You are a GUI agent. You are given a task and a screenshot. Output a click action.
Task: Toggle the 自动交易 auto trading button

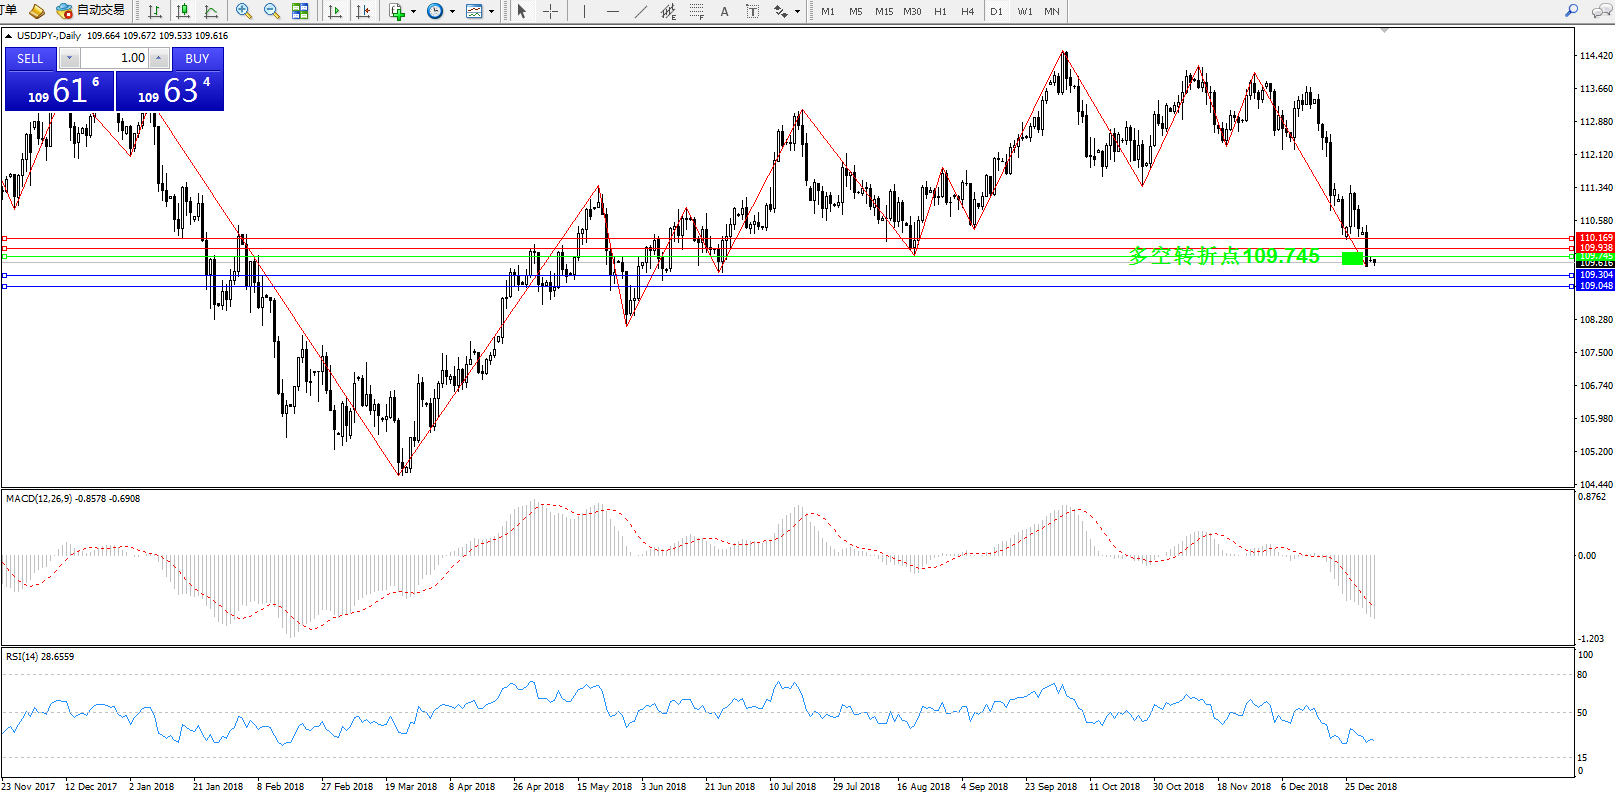[x=91, y=11]
